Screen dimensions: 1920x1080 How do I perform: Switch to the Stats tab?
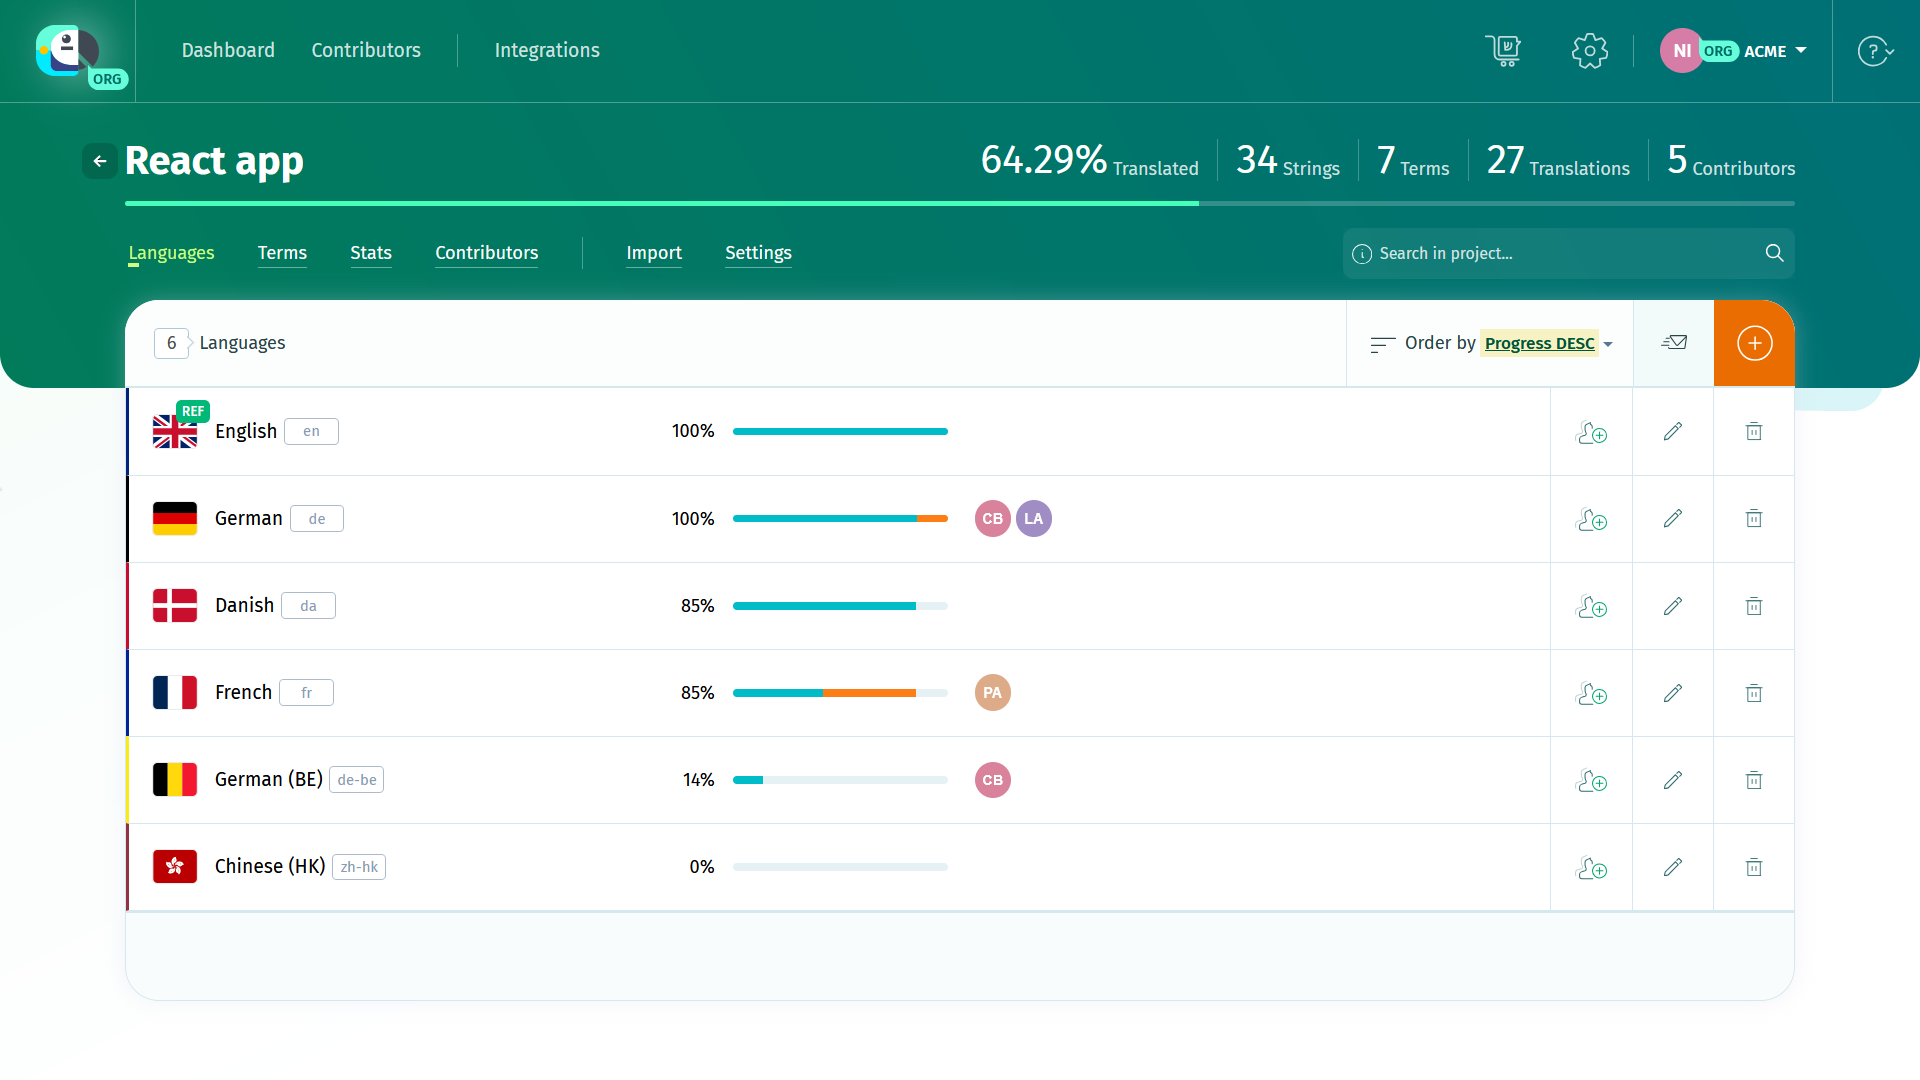371,253
